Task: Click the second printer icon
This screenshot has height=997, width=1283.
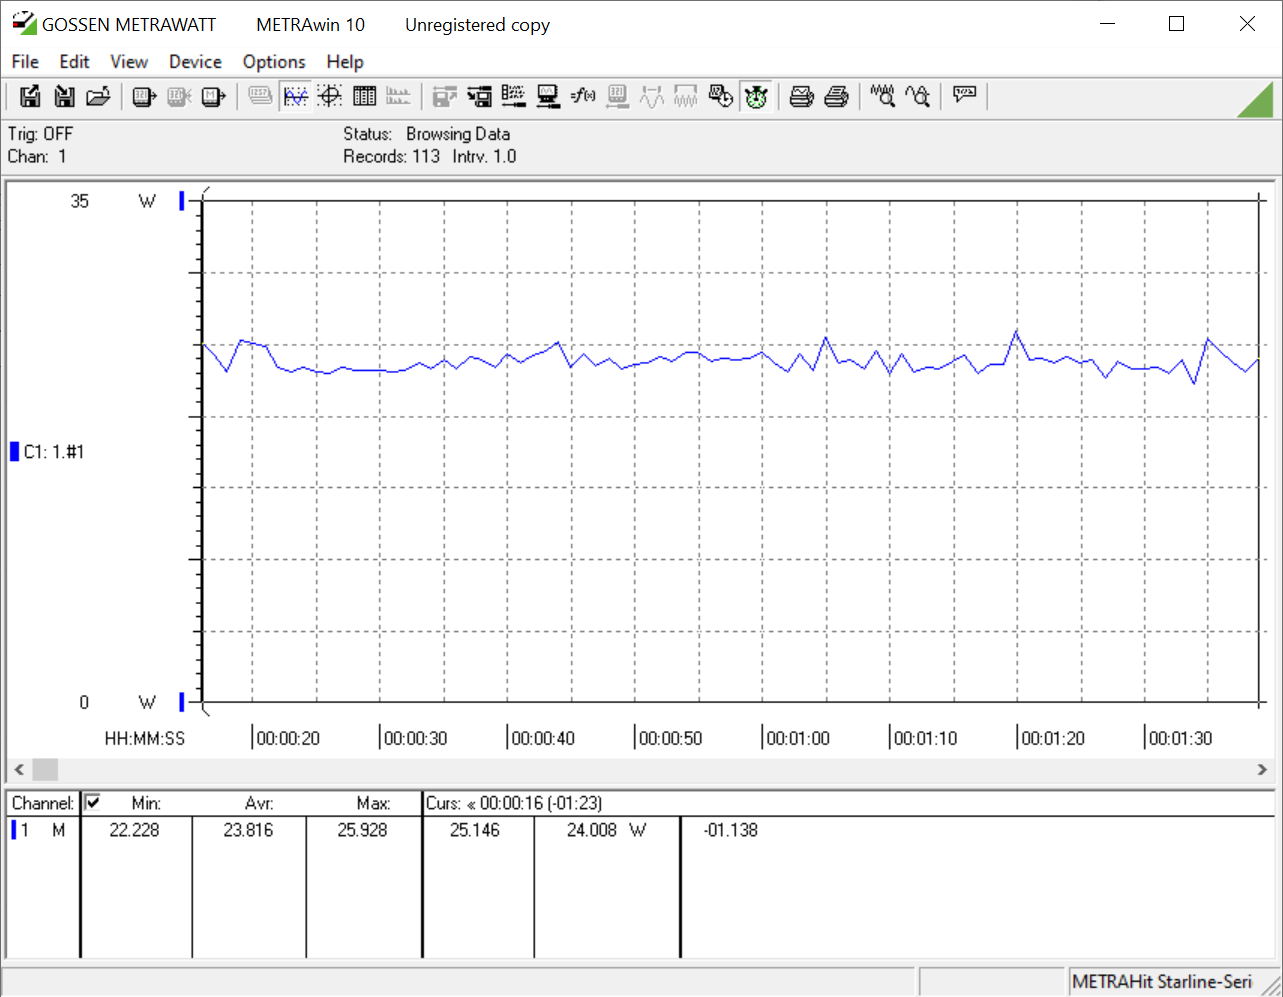Action: click(x=837, y=96)
